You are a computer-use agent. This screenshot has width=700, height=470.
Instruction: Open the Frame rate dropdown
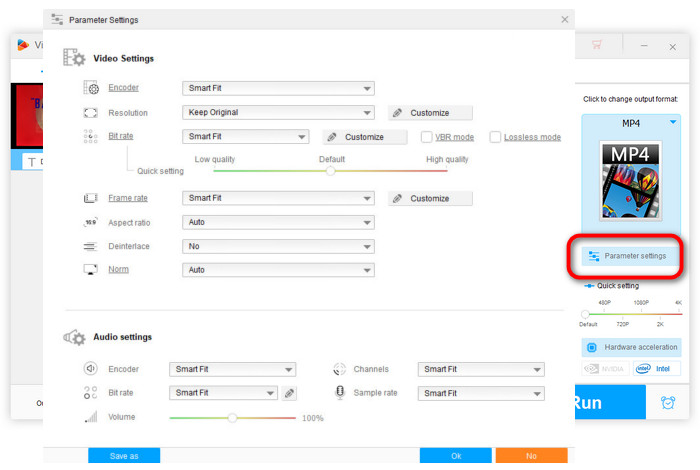point(278,198)
